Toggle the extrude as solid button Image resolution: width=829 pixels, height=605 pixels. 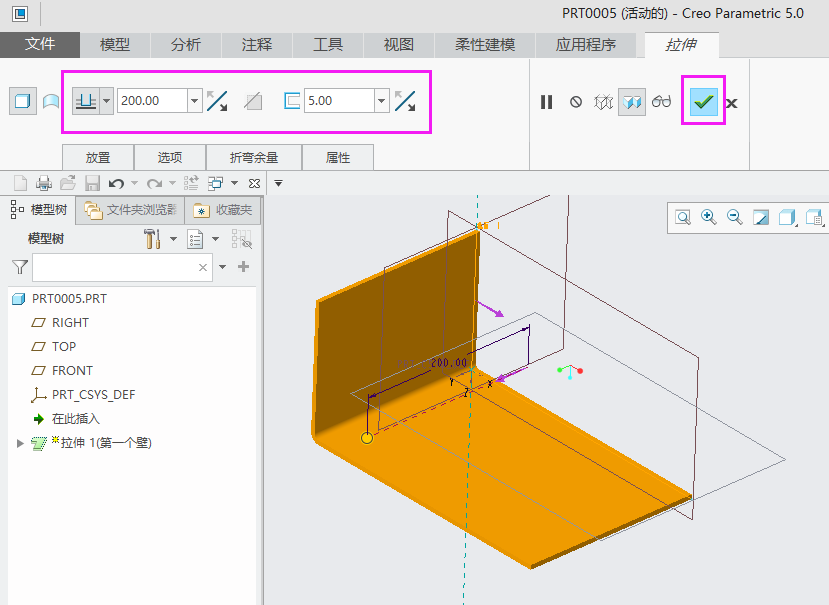pos(22,101)
